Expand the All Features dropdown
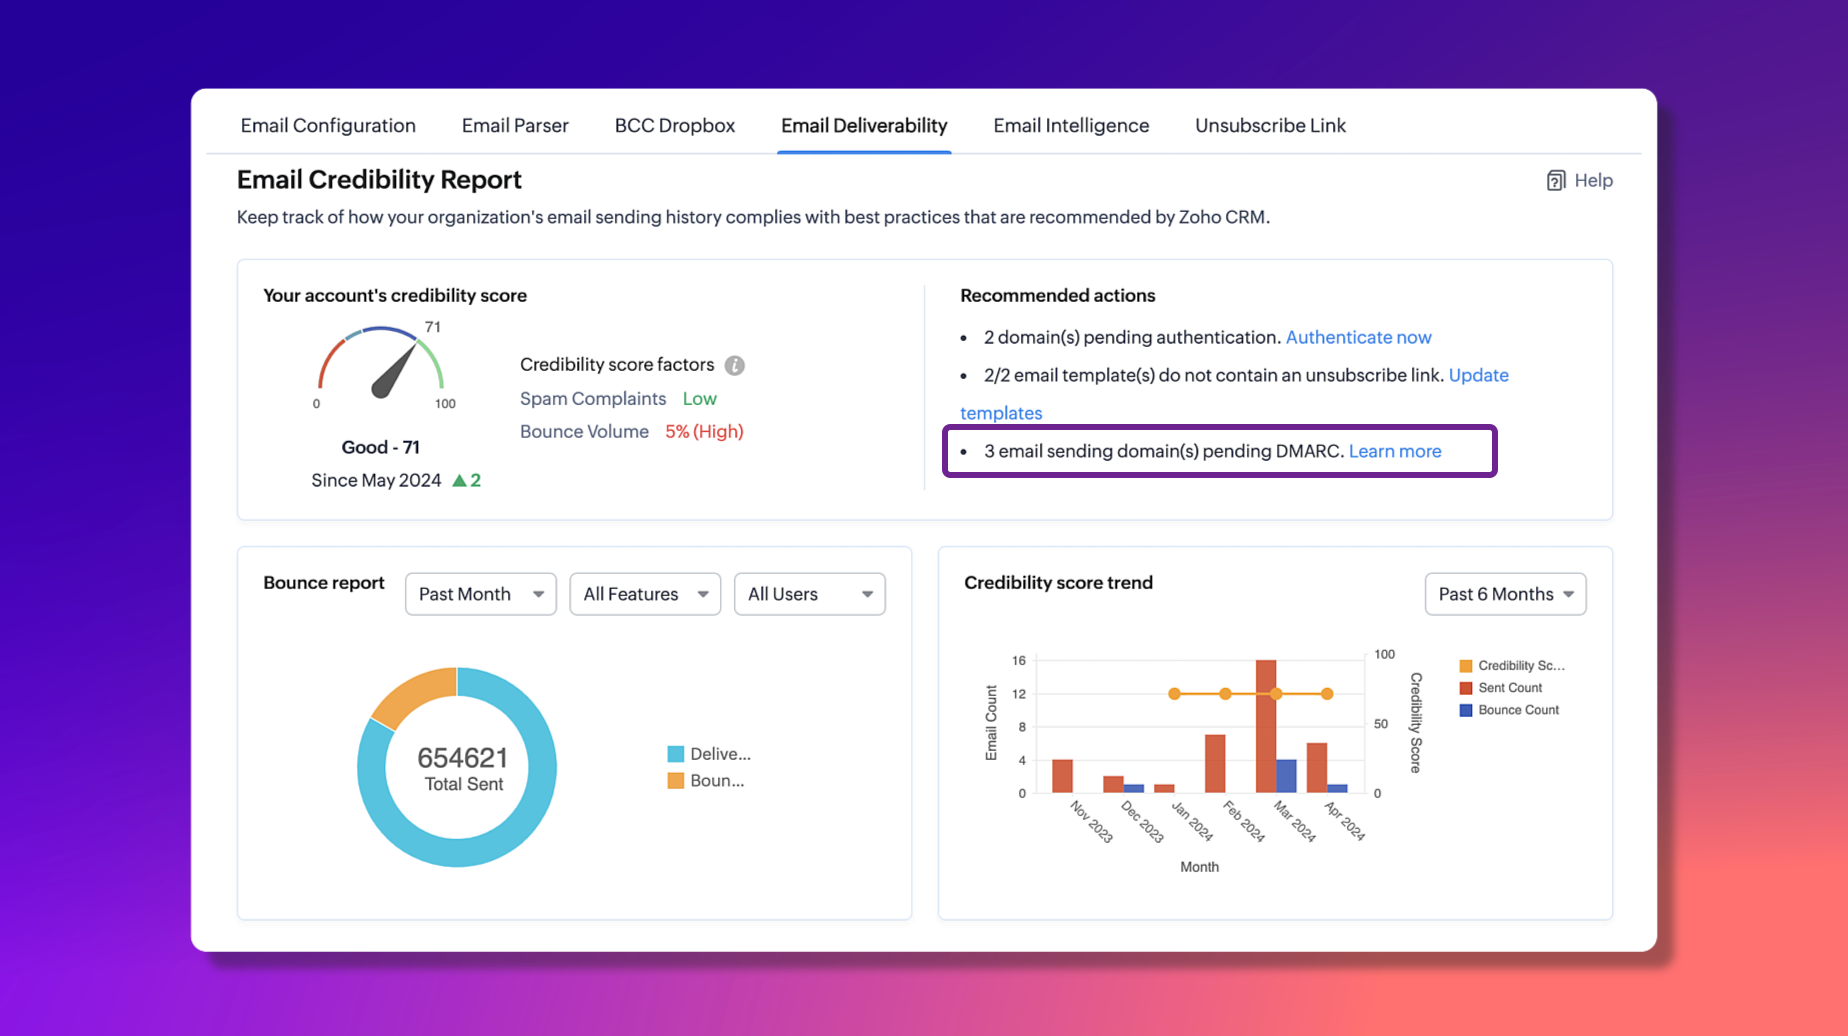The image size is (1848, 1036). (x=645, y=594)
